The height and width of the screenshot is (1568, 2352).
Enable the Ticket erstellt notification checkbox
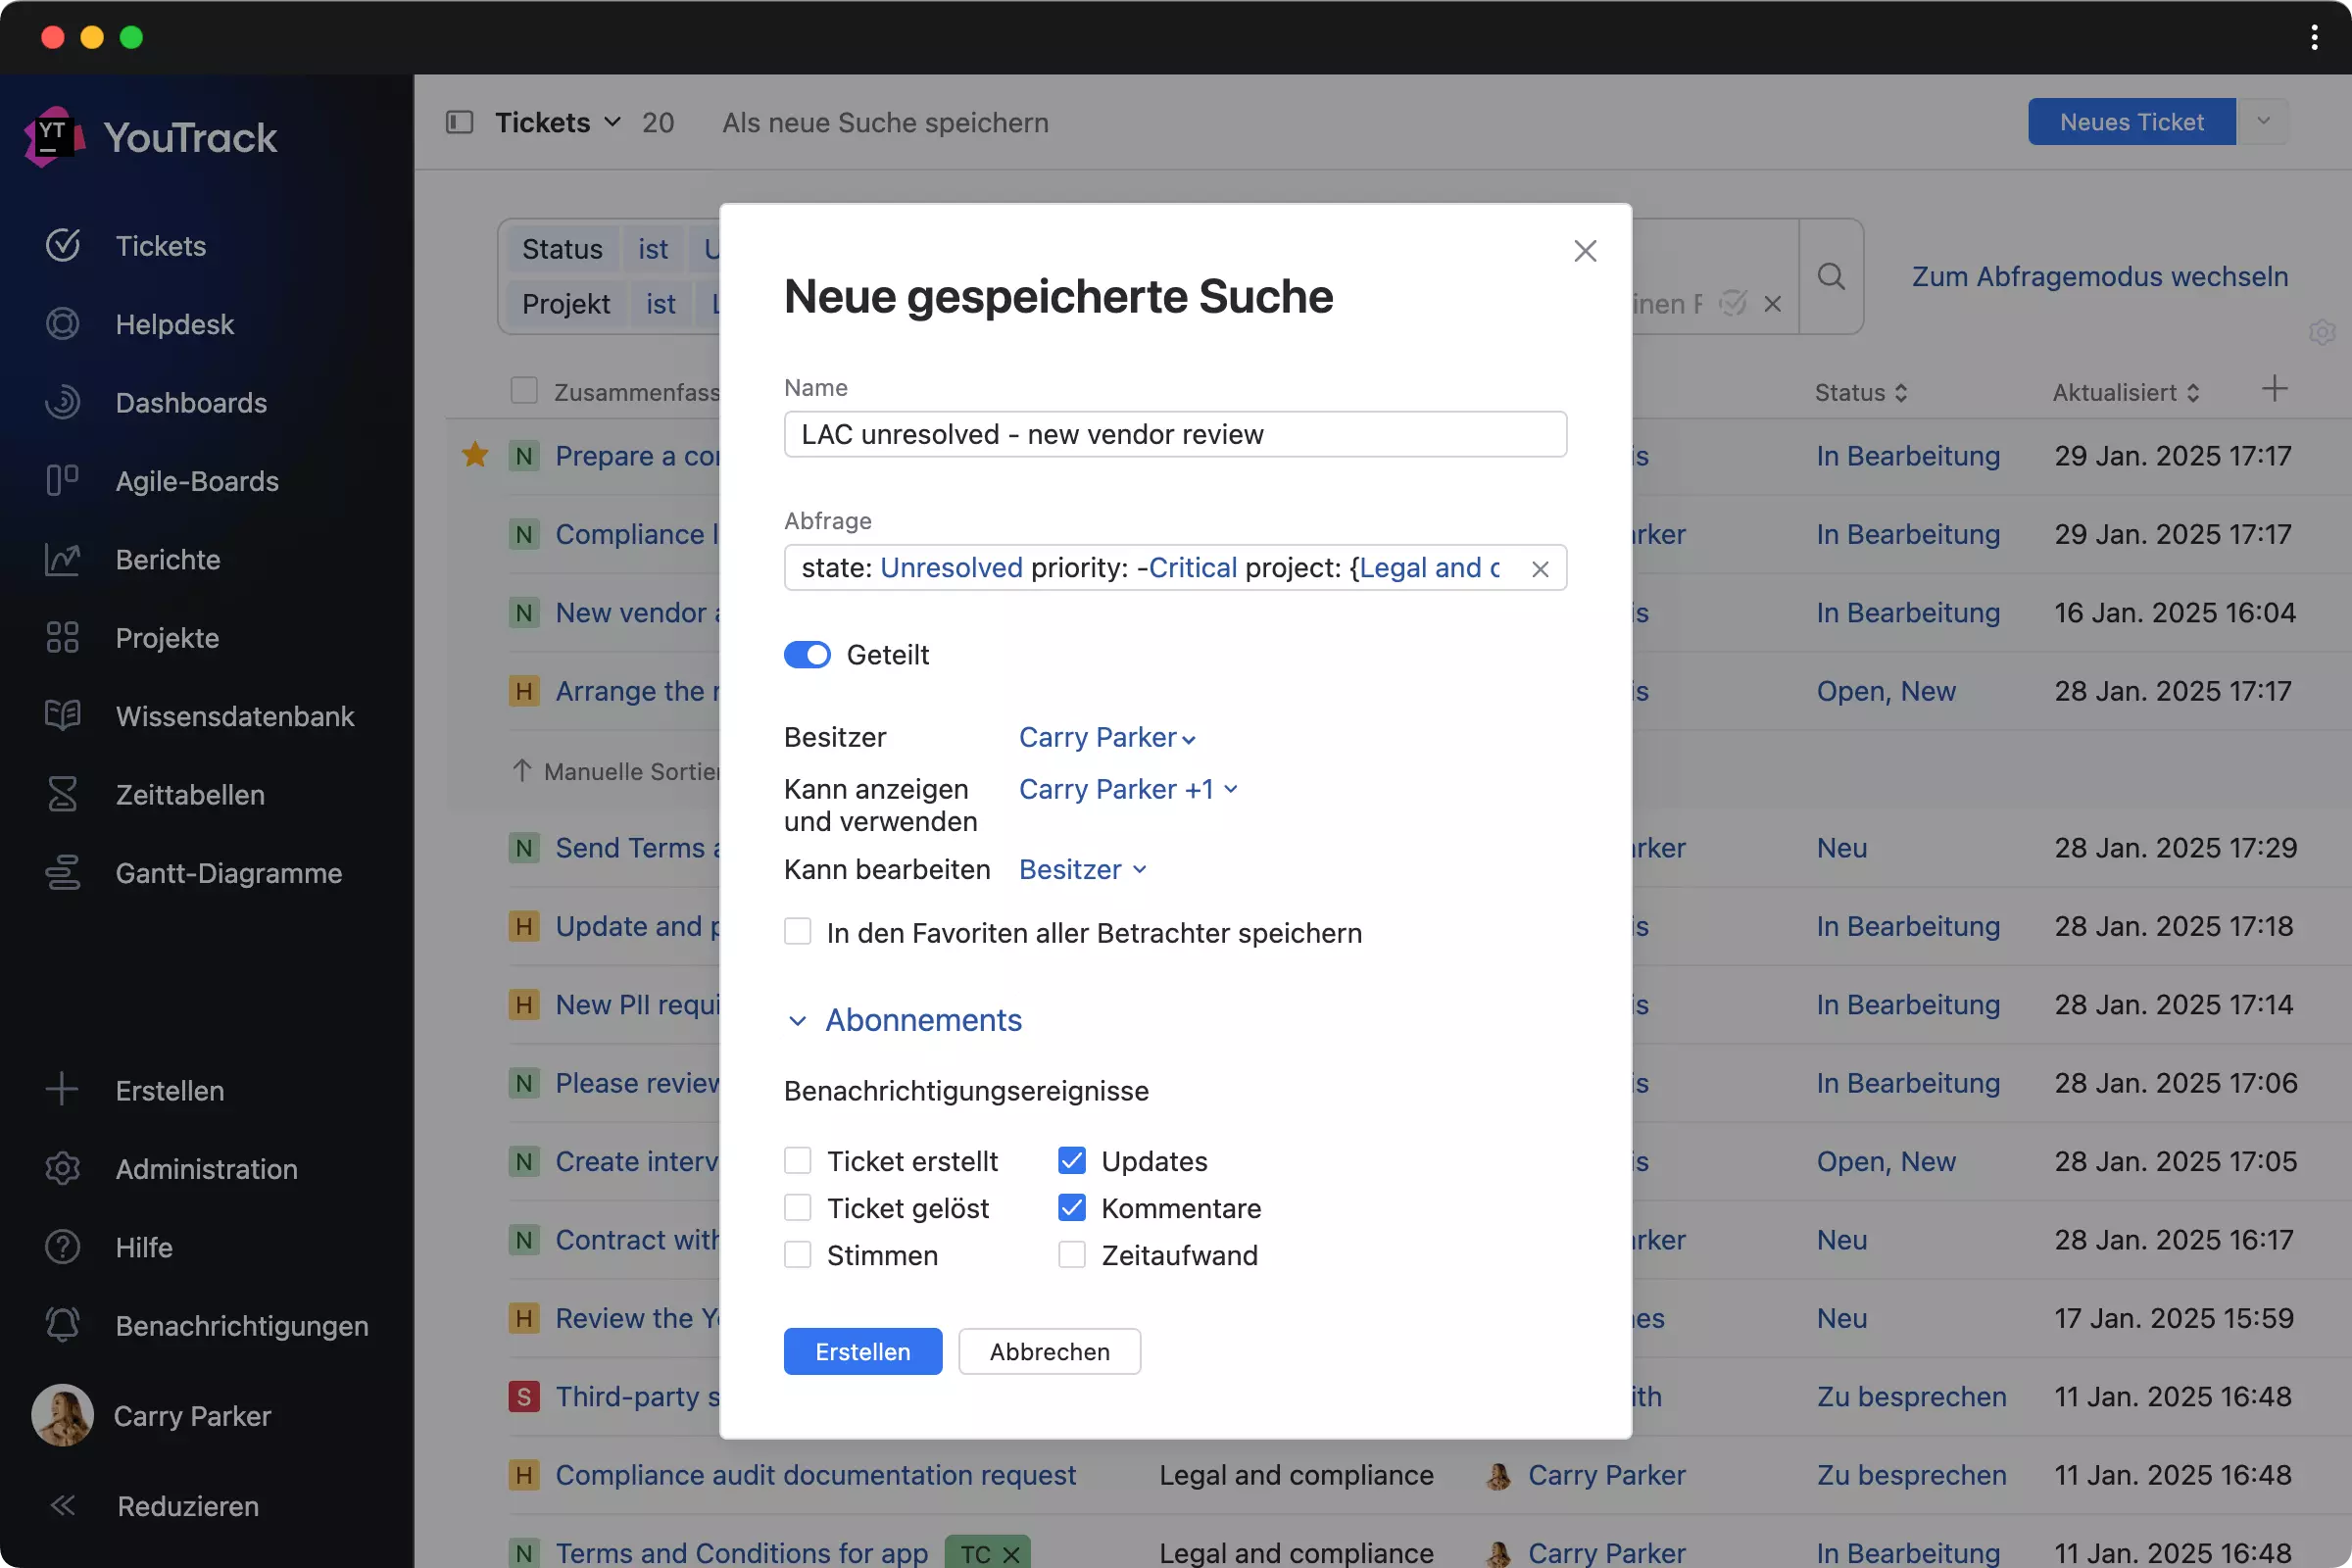(x=797, y=1160)
